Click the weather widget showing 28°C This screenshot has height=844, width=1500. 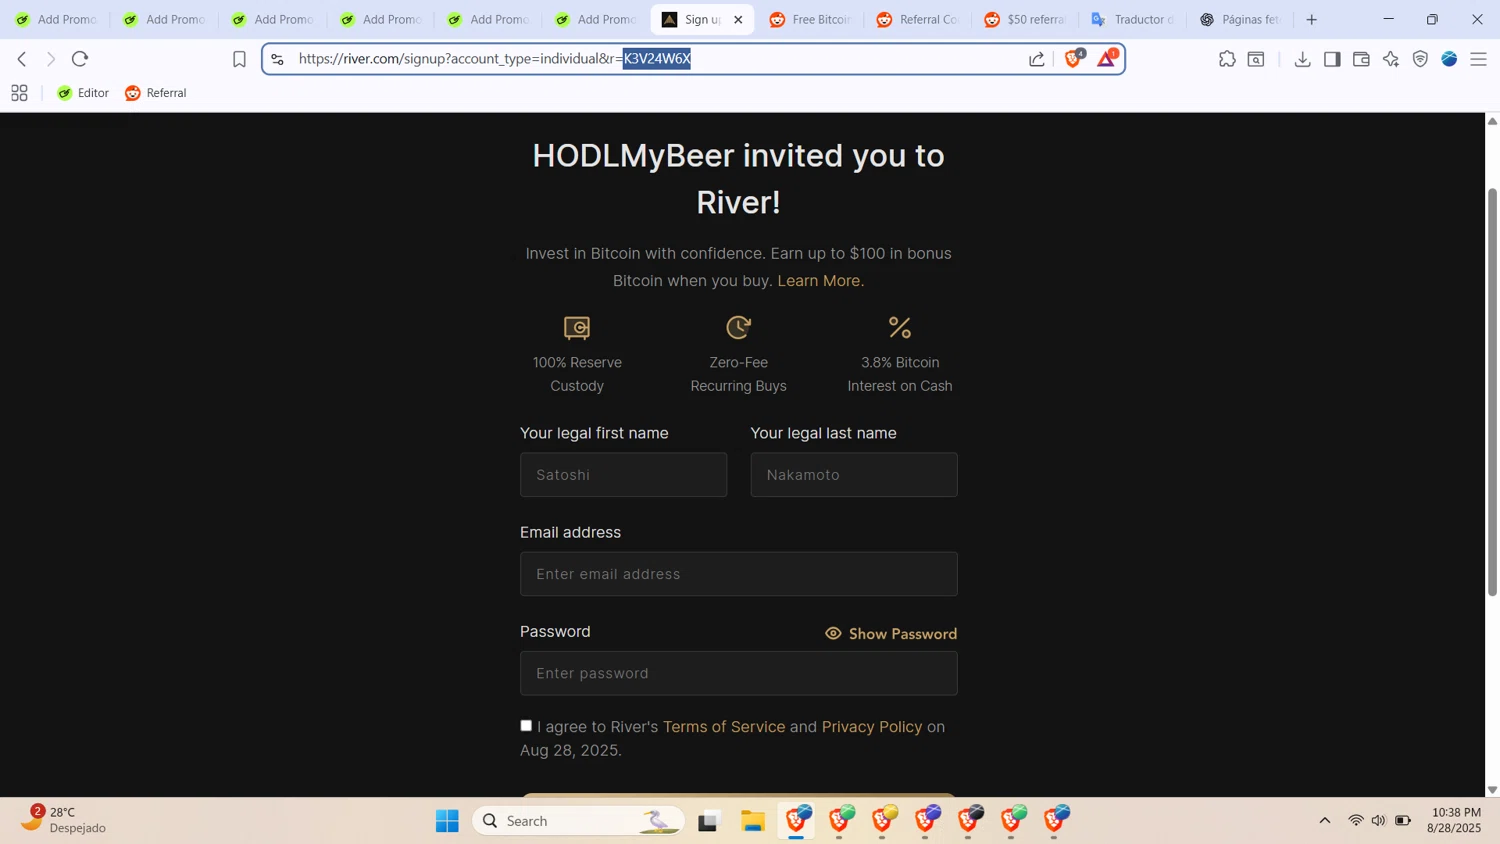pos(65,820)
